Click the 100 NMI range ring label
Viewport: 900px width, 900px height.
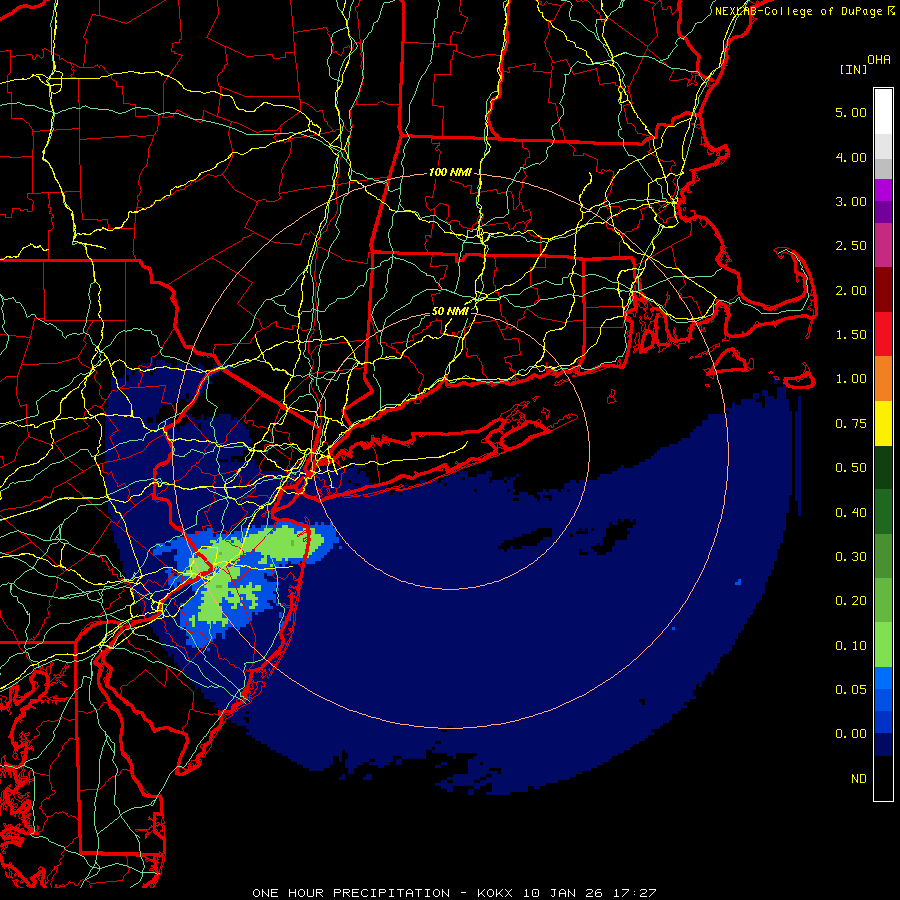coord(450,172)
